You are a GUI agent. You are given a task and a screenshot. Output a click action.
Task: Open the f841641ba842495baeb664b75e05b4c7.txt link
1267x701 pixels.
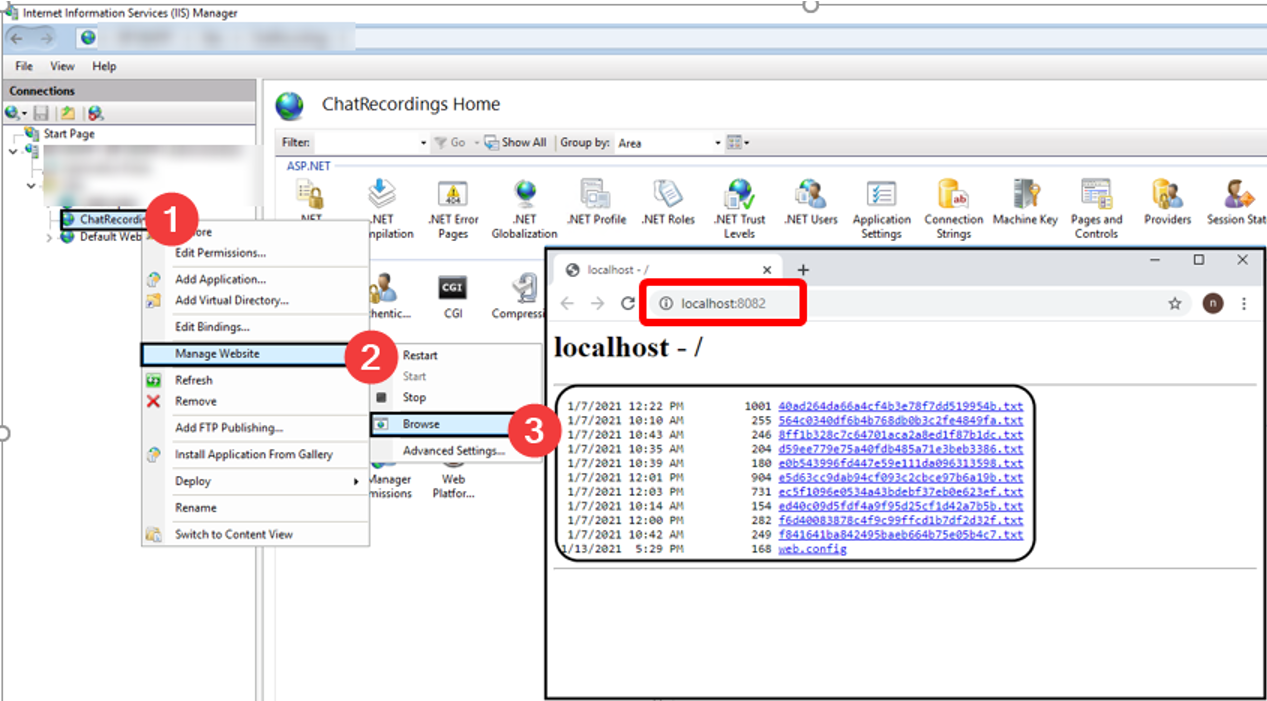pyautogui.click(x=900, y=535)
